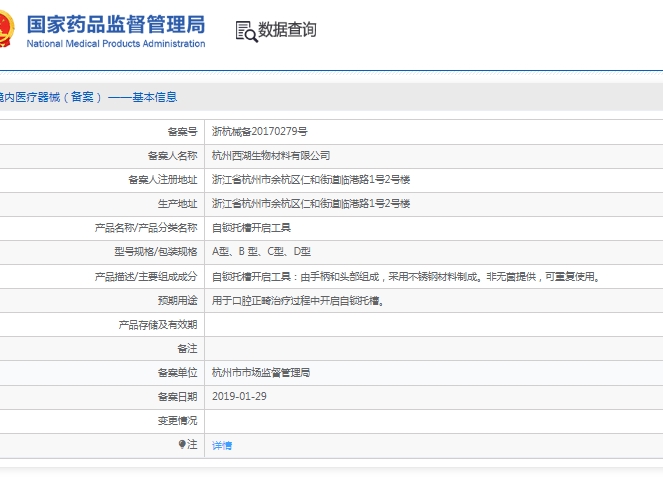This screenshot has width=663, height=481.
Task: Select 杭州市市场监督管理局 authority value
Action: pos(261,372)
